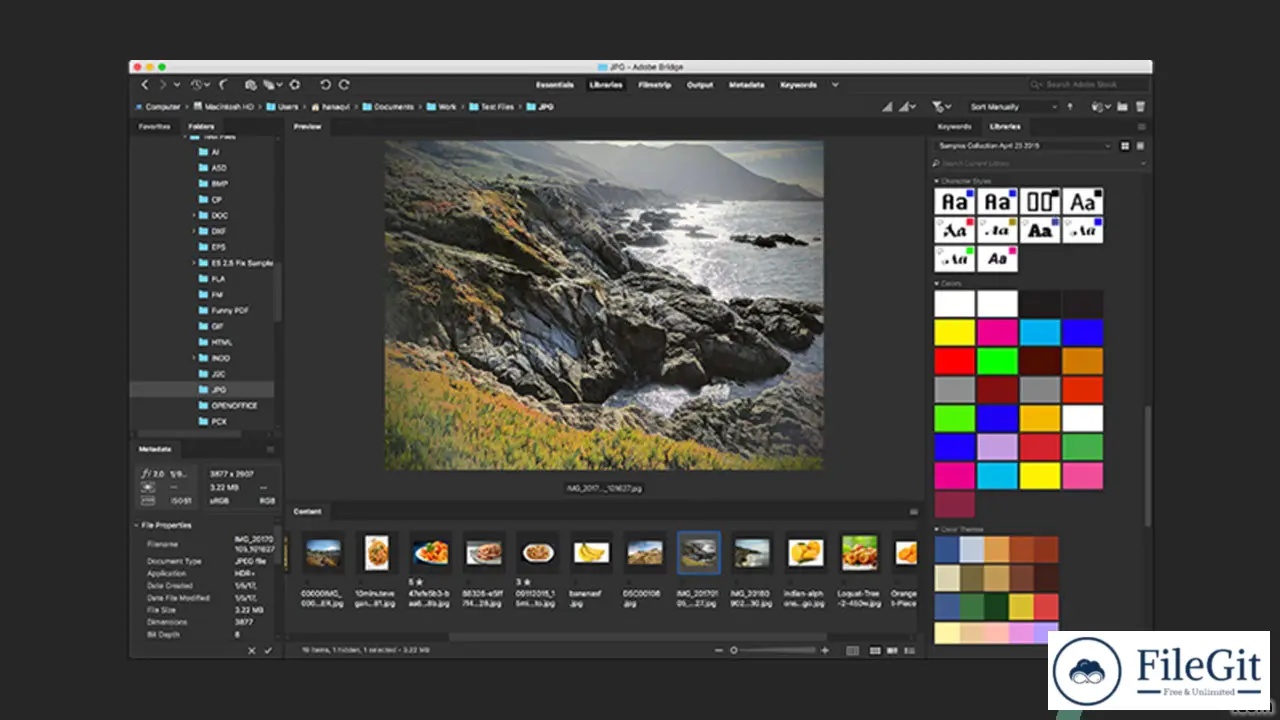Viewport: 1280px width, 720px height.
Task: Expand more workspaces chevron
Action: (x=835, y=85)
